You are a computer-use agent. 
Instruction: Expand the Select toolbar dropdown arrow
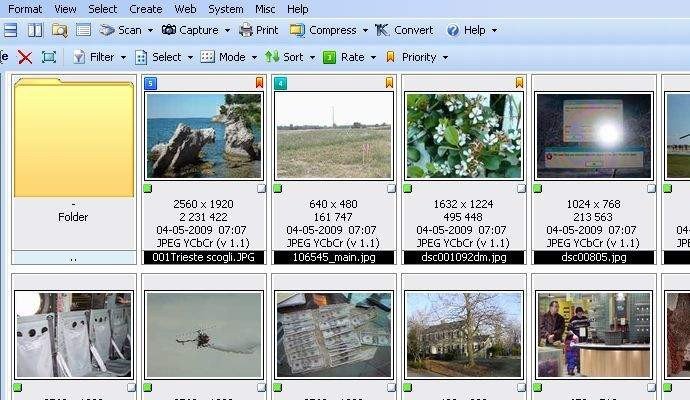(x=190, y=58)
